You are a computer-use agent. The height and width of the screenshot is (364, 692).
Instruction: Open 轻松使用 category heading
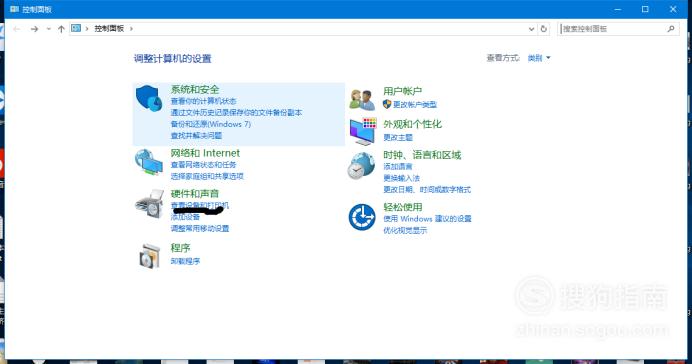(402, 207)
